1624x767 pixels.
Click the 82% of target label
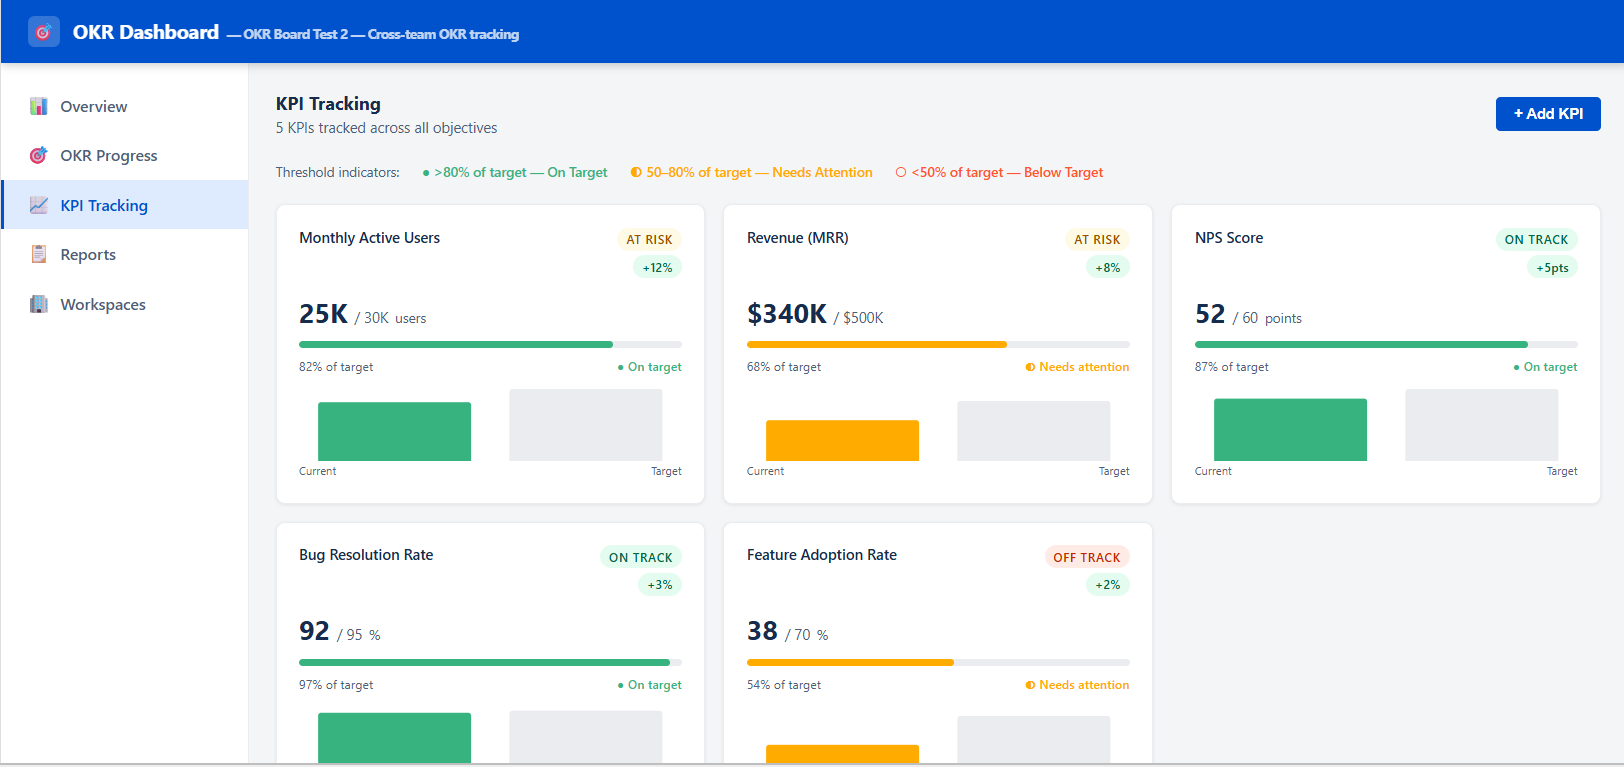[336, 367]
